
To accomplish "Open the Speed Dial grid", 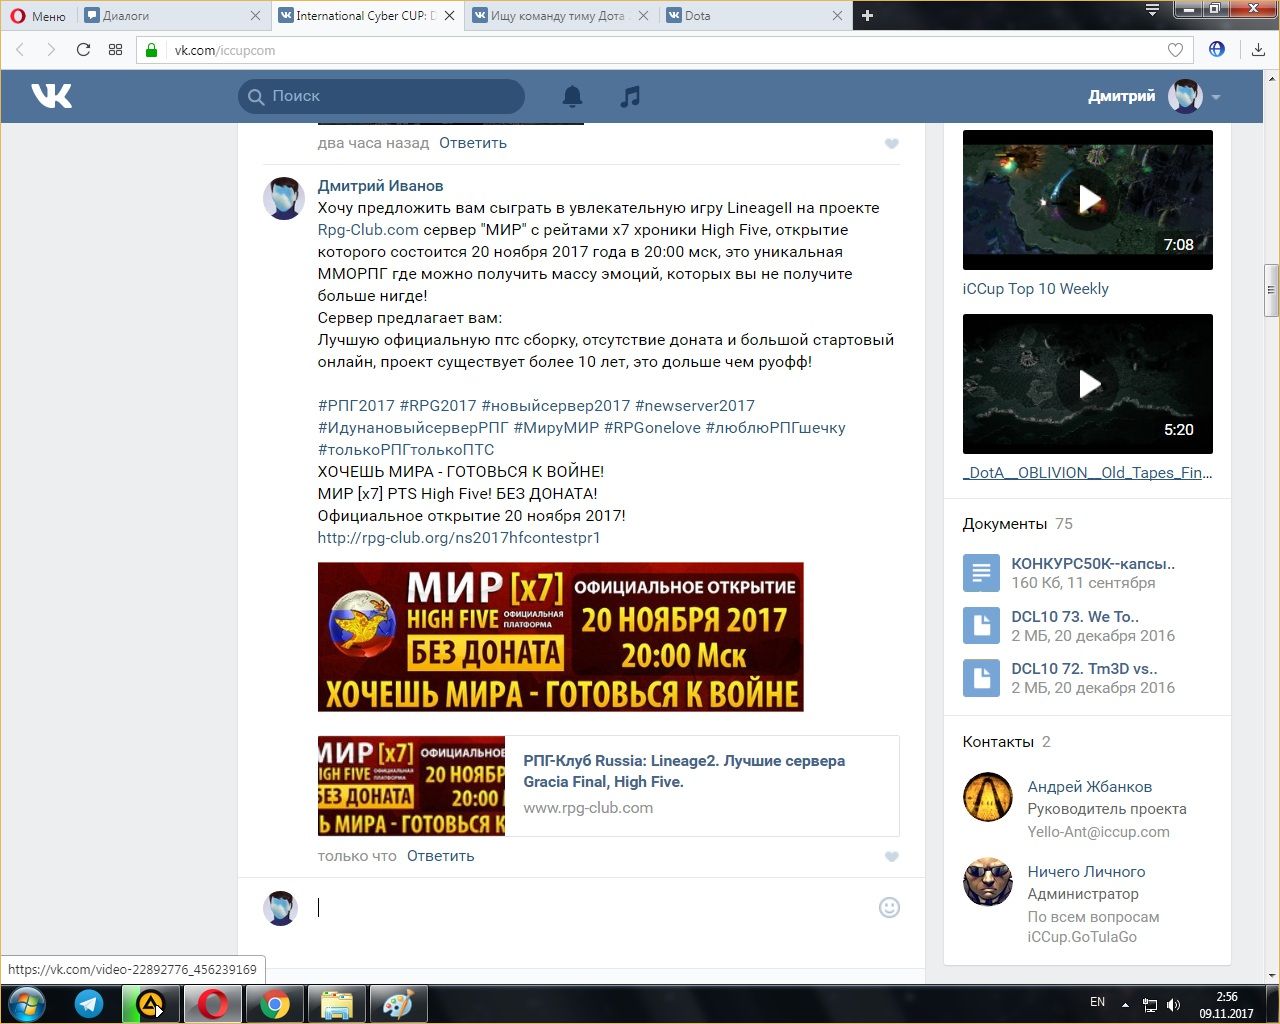I will point(115,50).
